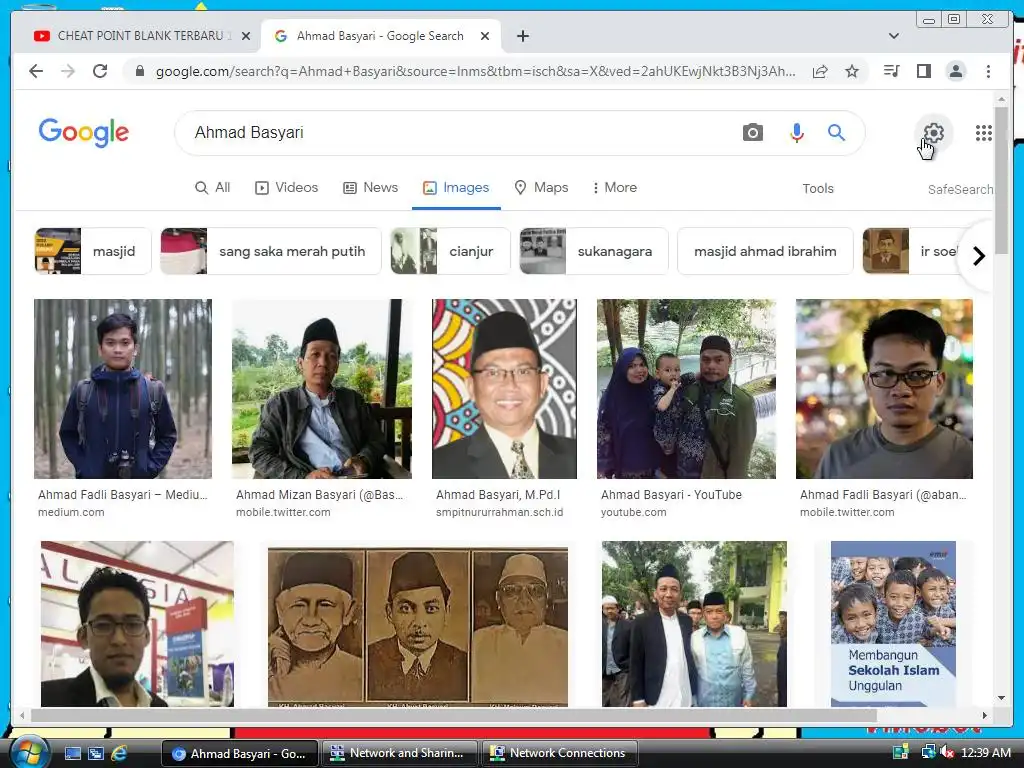Filter by masjid ahmad ibrahim chip

[x=765, y=251]
